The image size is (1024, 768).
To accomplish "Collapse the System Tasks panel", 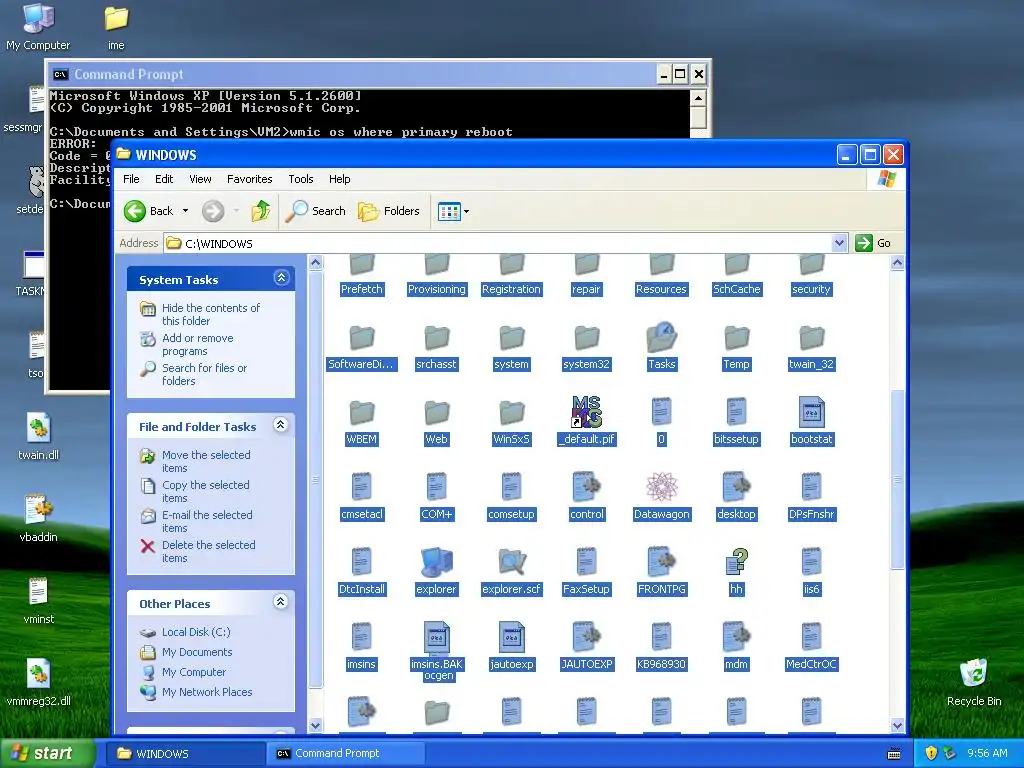I will [281, 278].
